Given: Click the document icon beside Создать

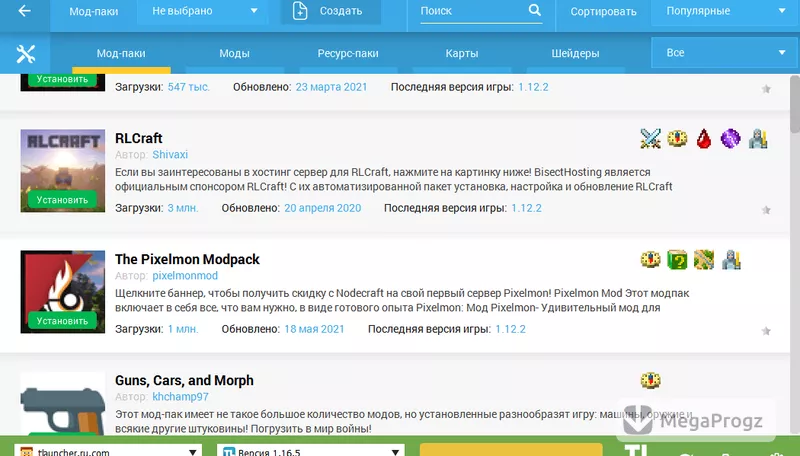Looking at the screenshot, I should (x=300, y=11).
